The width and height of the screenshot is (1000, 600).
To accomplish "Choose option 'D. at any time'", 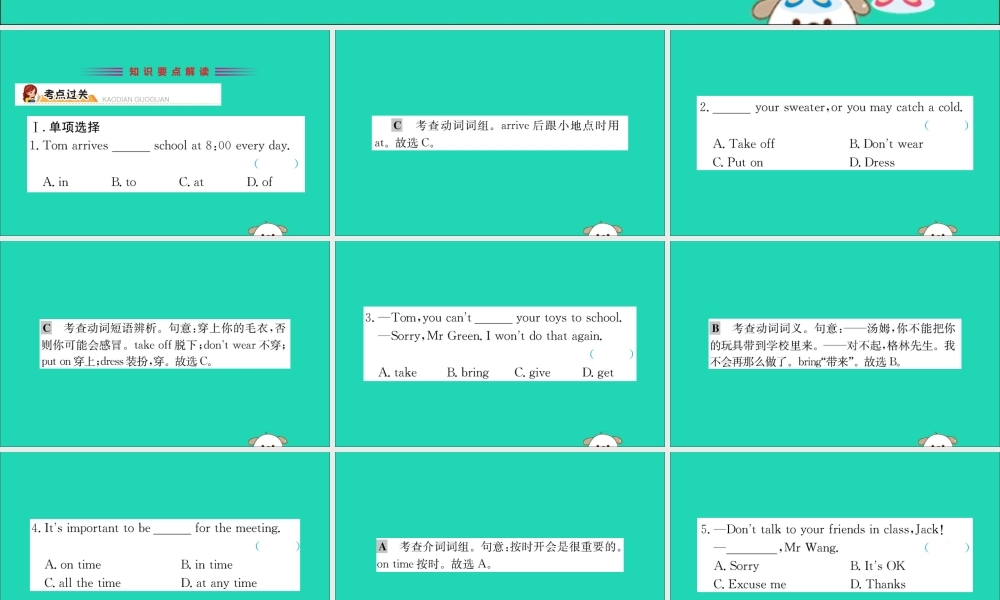I will point(219,583).
